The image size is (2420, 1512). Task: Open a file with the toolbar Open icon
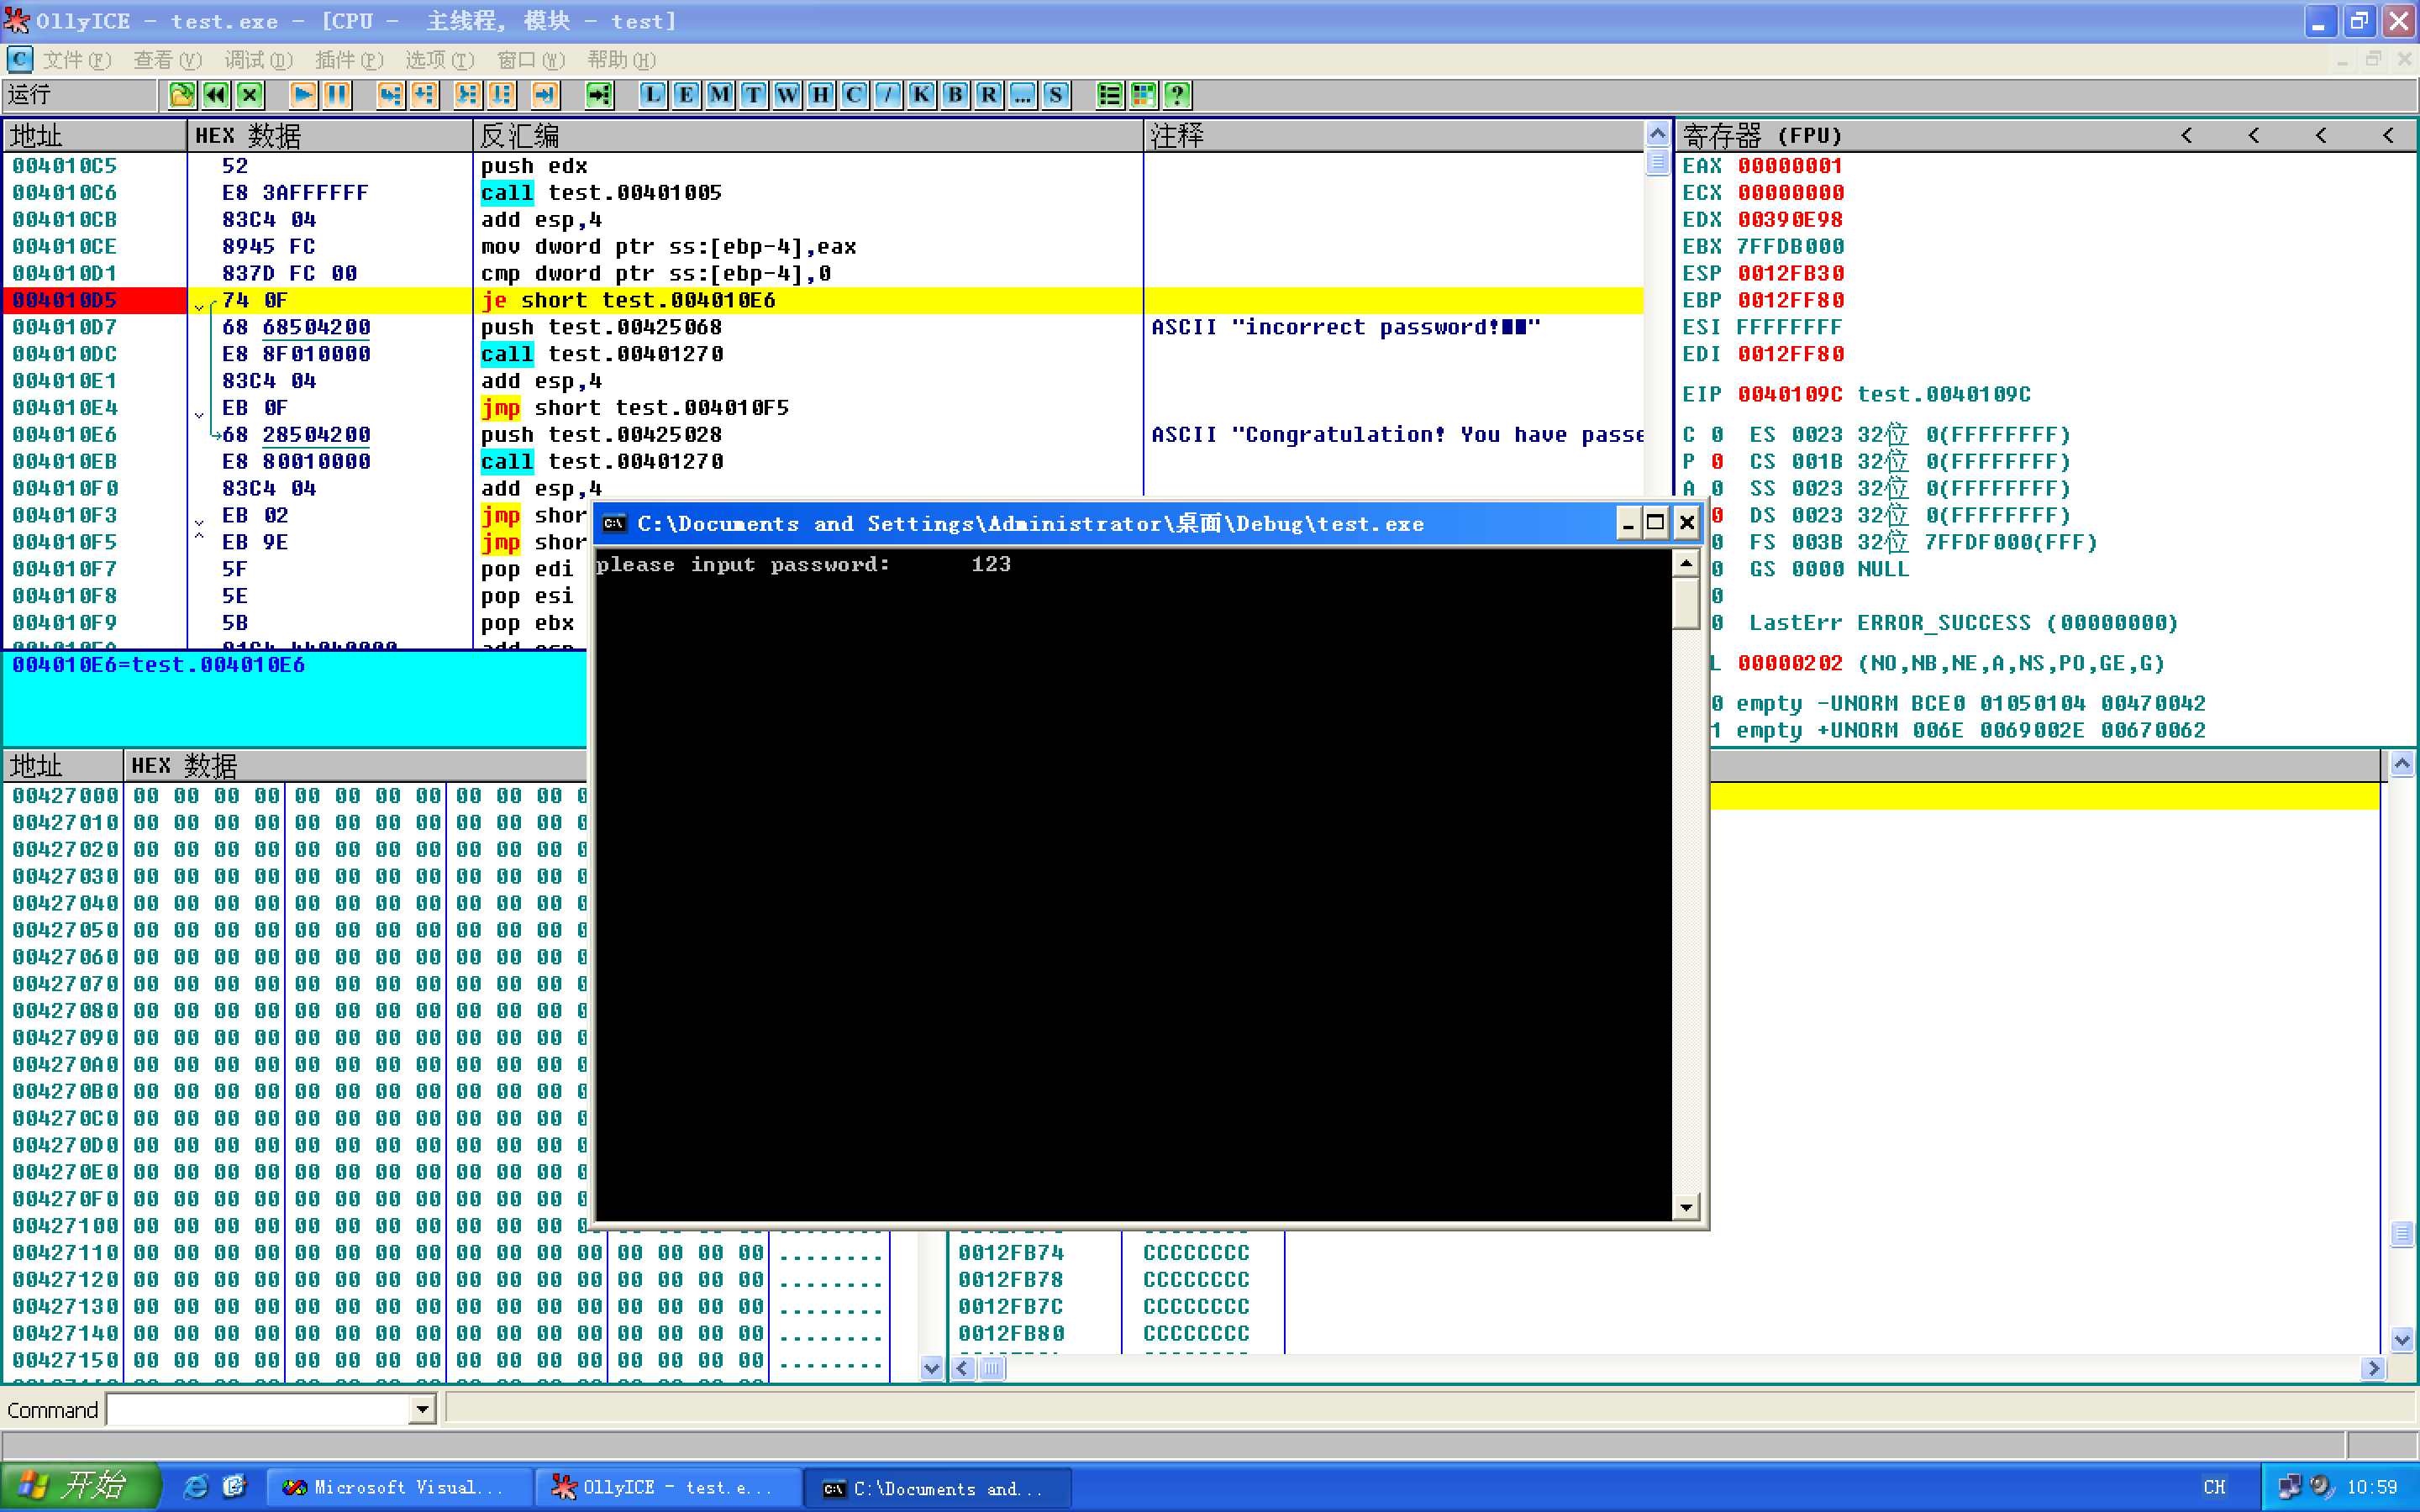pos(182,95)
